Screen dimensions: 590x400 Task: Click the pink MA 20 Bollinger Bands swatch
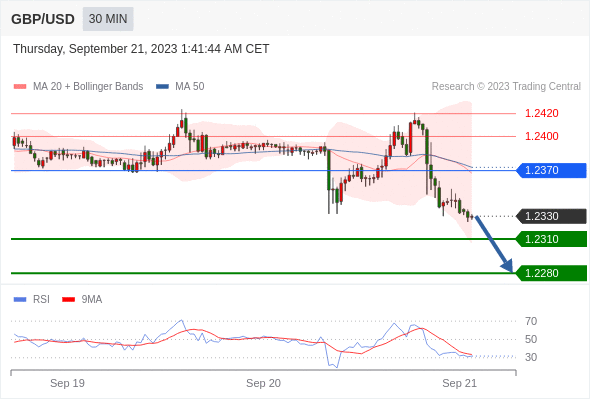(20, 87)
